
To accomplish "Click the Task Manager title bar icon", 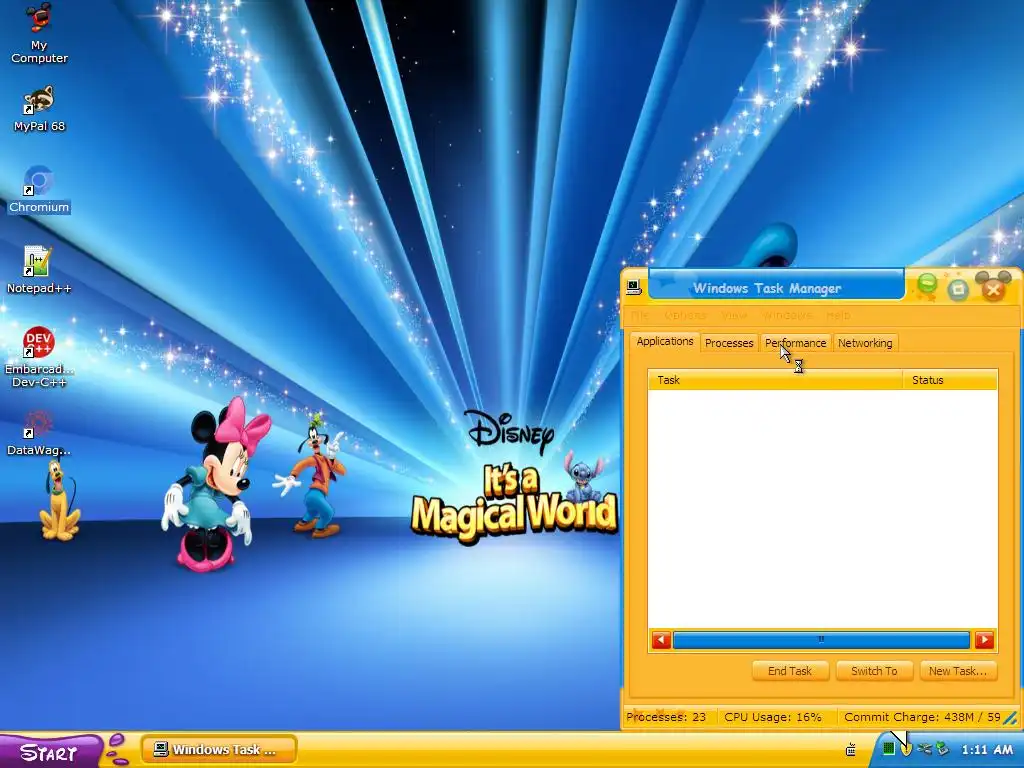I will click(x=633, y=287).
